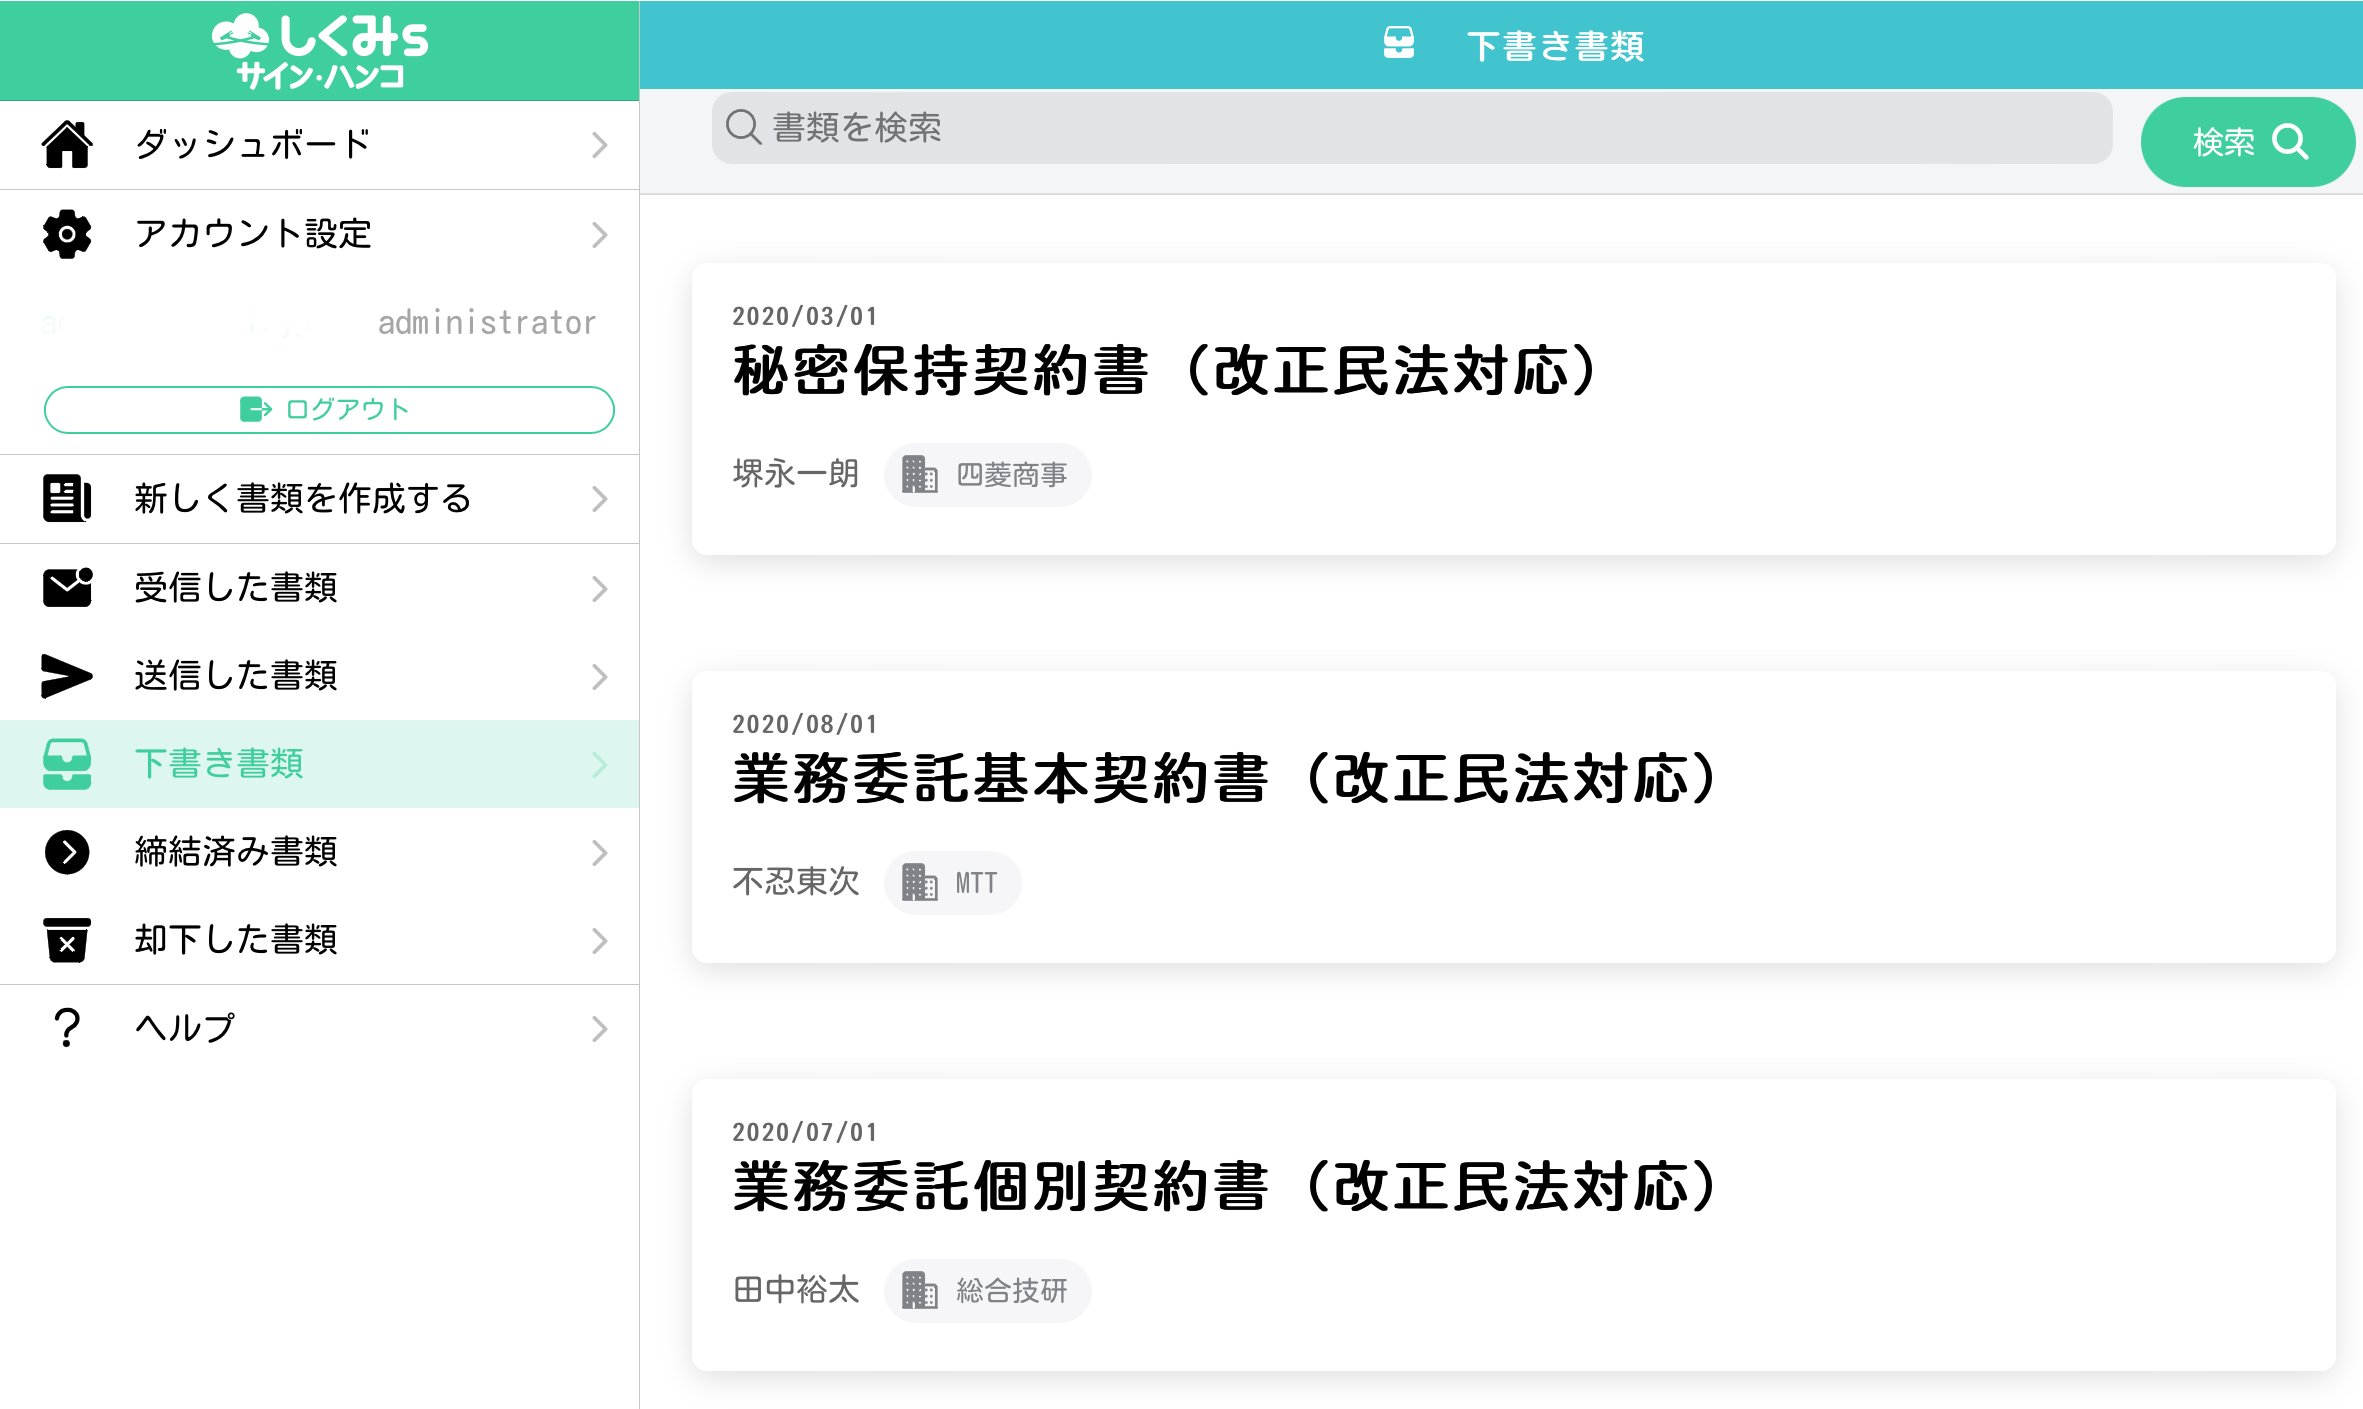
Task: Expand the 新しく書類を作成する chevron
Action: click(599, 499)
